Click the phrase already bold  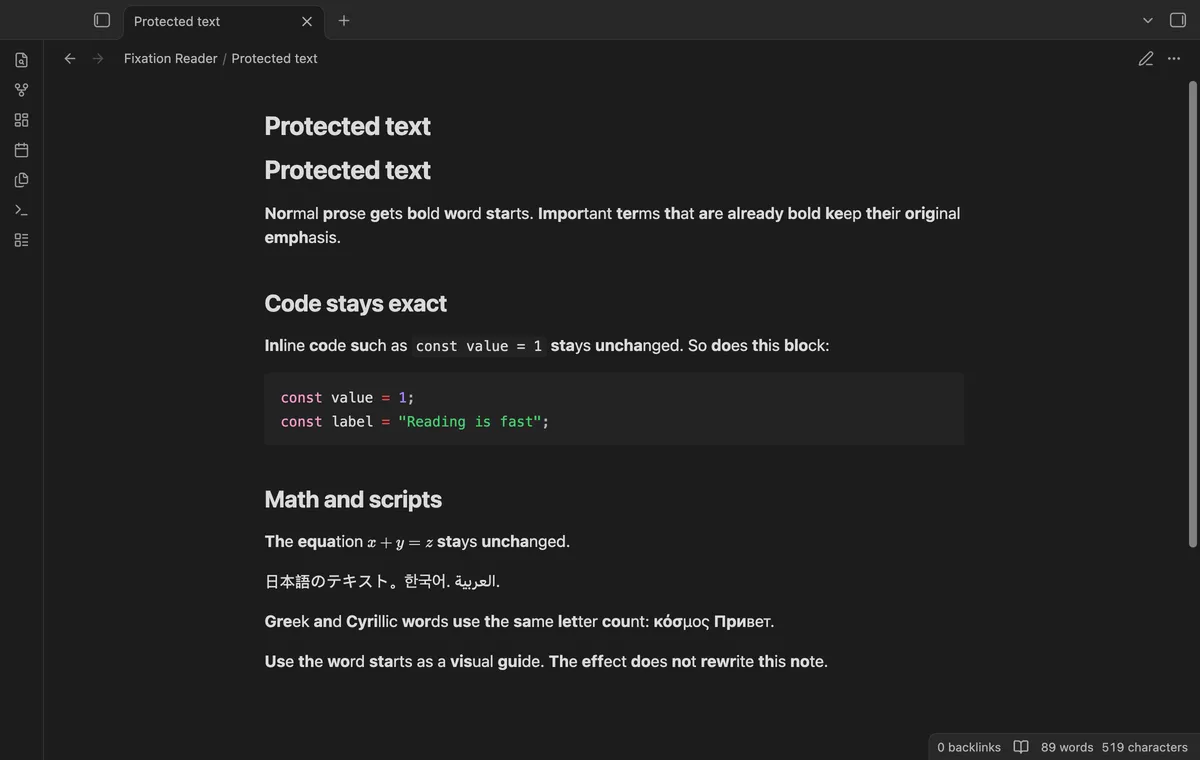tap(774, 213)
